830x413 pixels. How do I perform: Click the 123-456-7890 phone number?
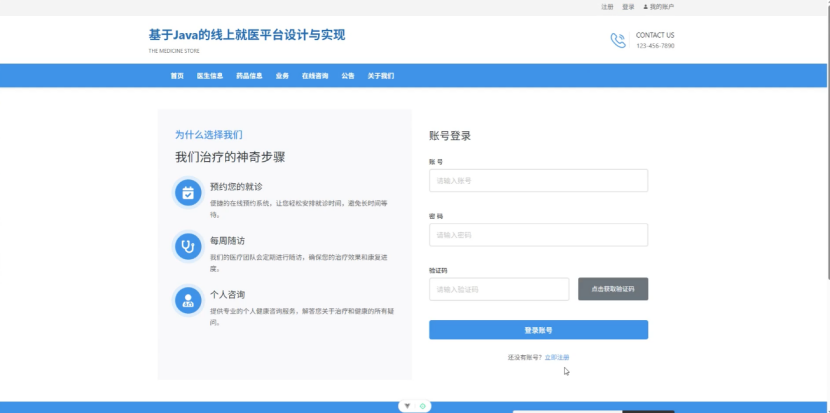(x=655, y=46)
